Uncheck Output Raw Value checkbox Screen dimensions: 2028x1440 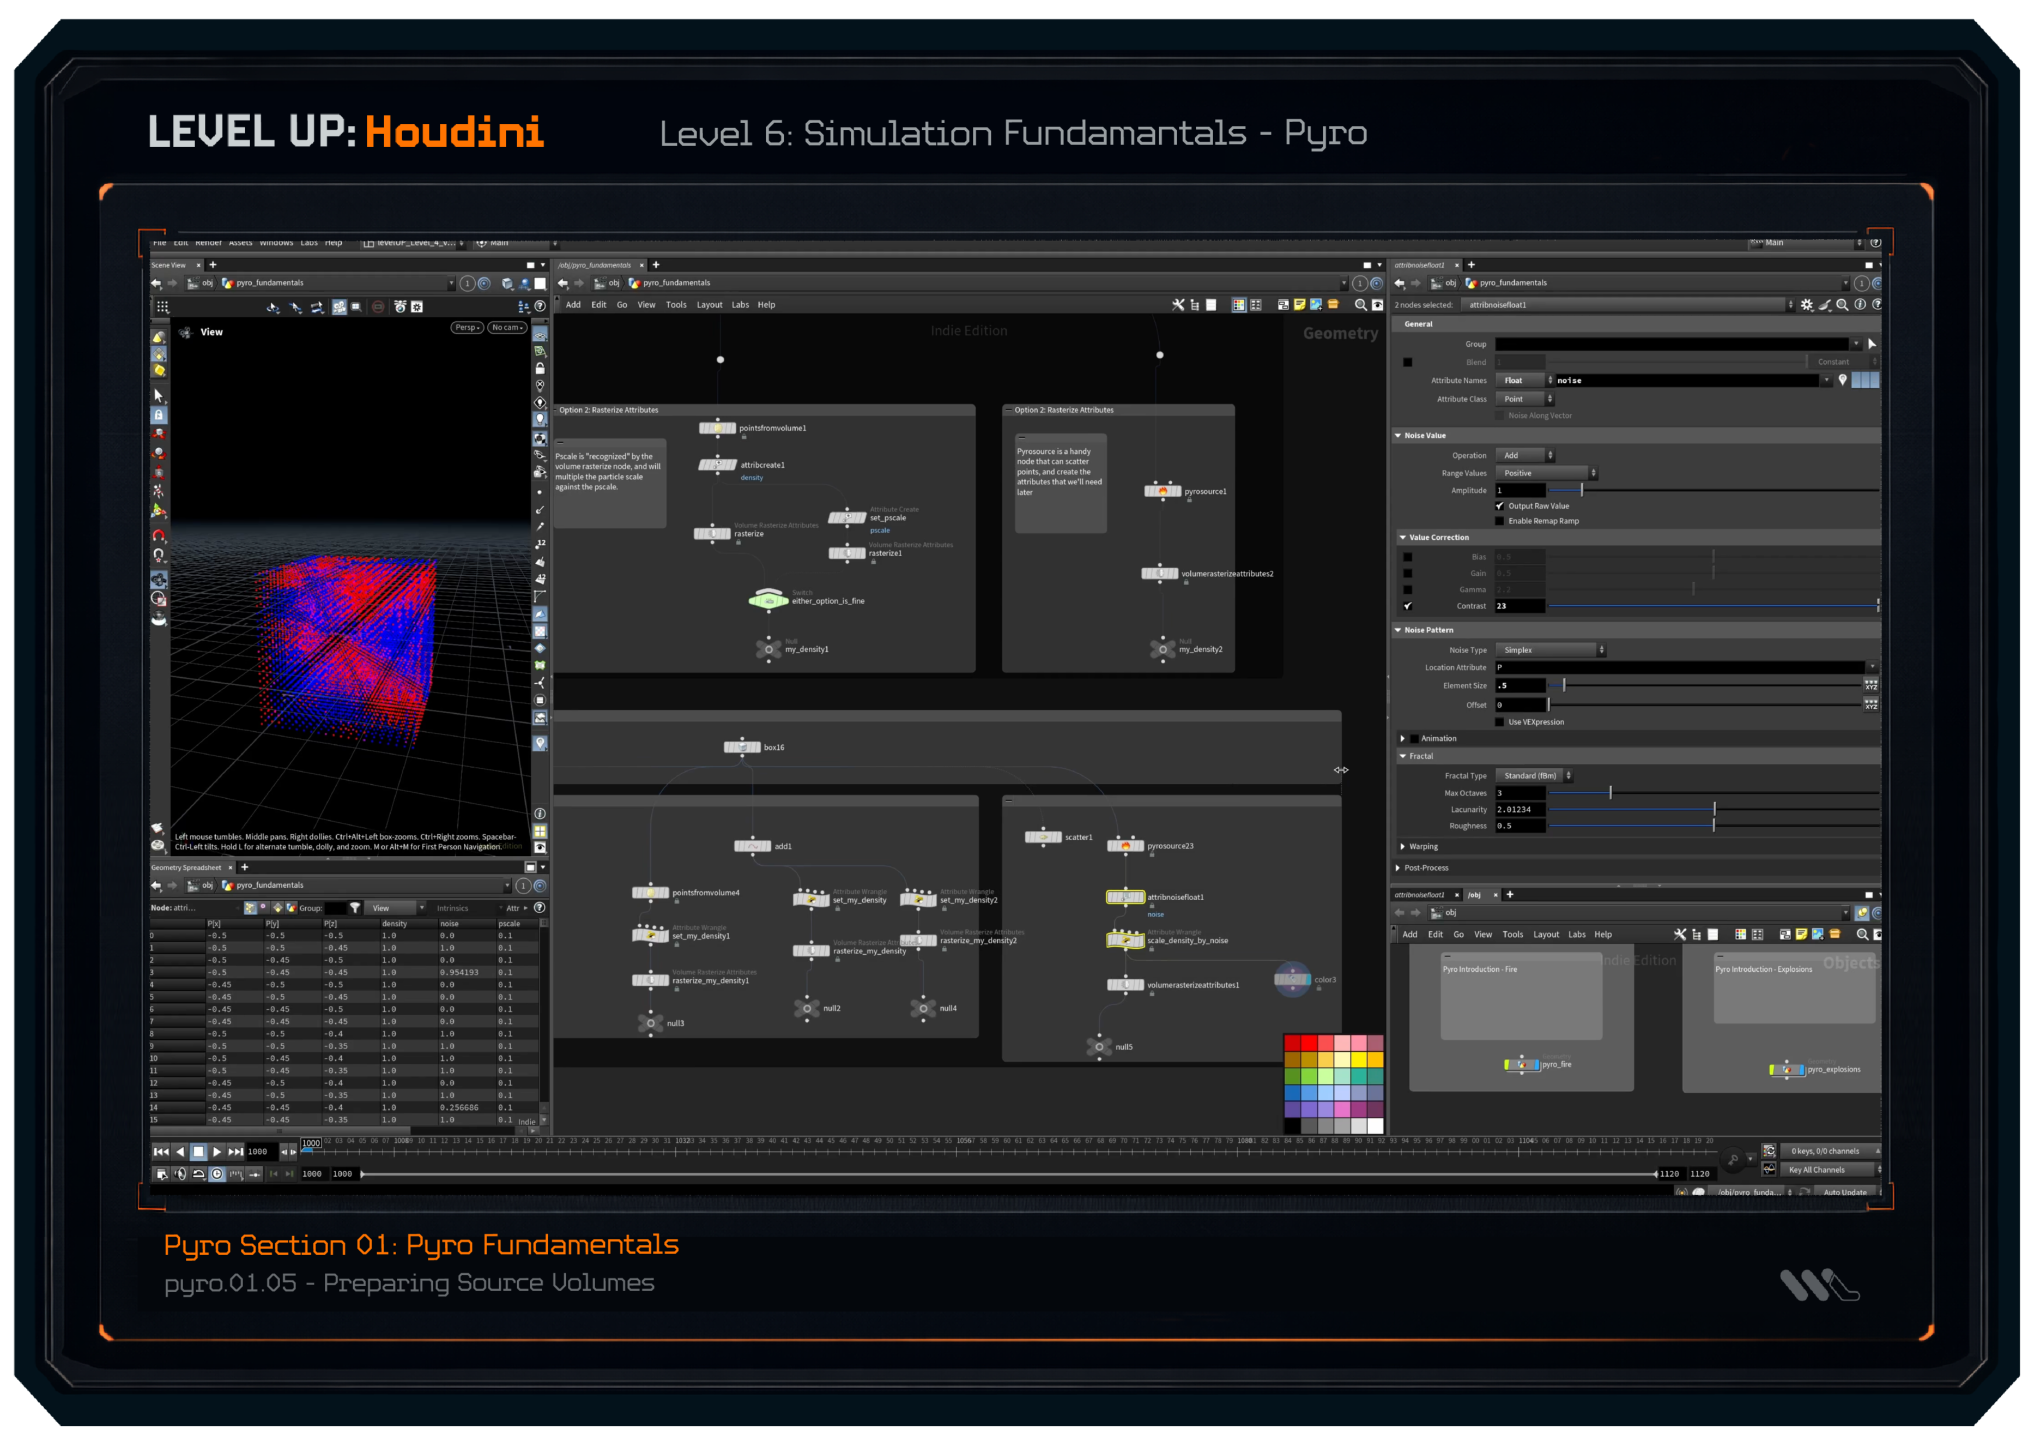1500,506
